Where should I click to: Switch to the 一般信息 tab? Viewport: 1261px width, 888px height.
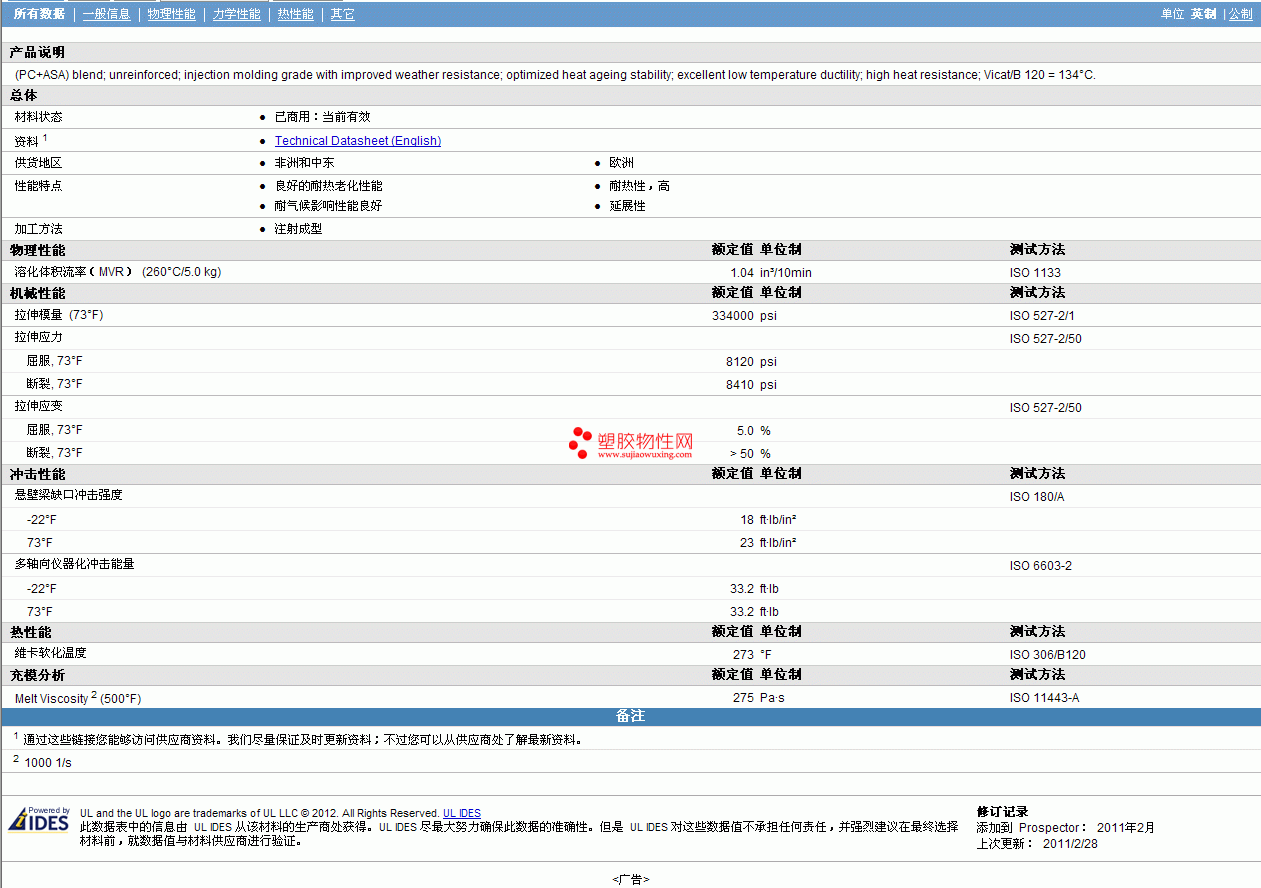click(x=106, y=14)
